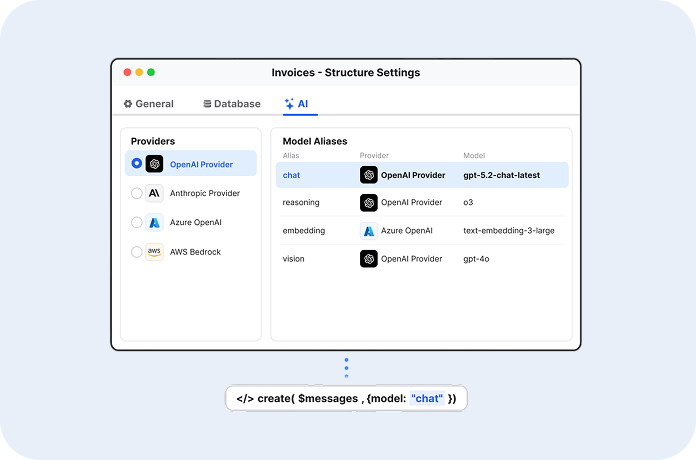Screen dimensions: 696x460
Task: Click the Anthropic logo in Providers list
Action: coord(154,193)
